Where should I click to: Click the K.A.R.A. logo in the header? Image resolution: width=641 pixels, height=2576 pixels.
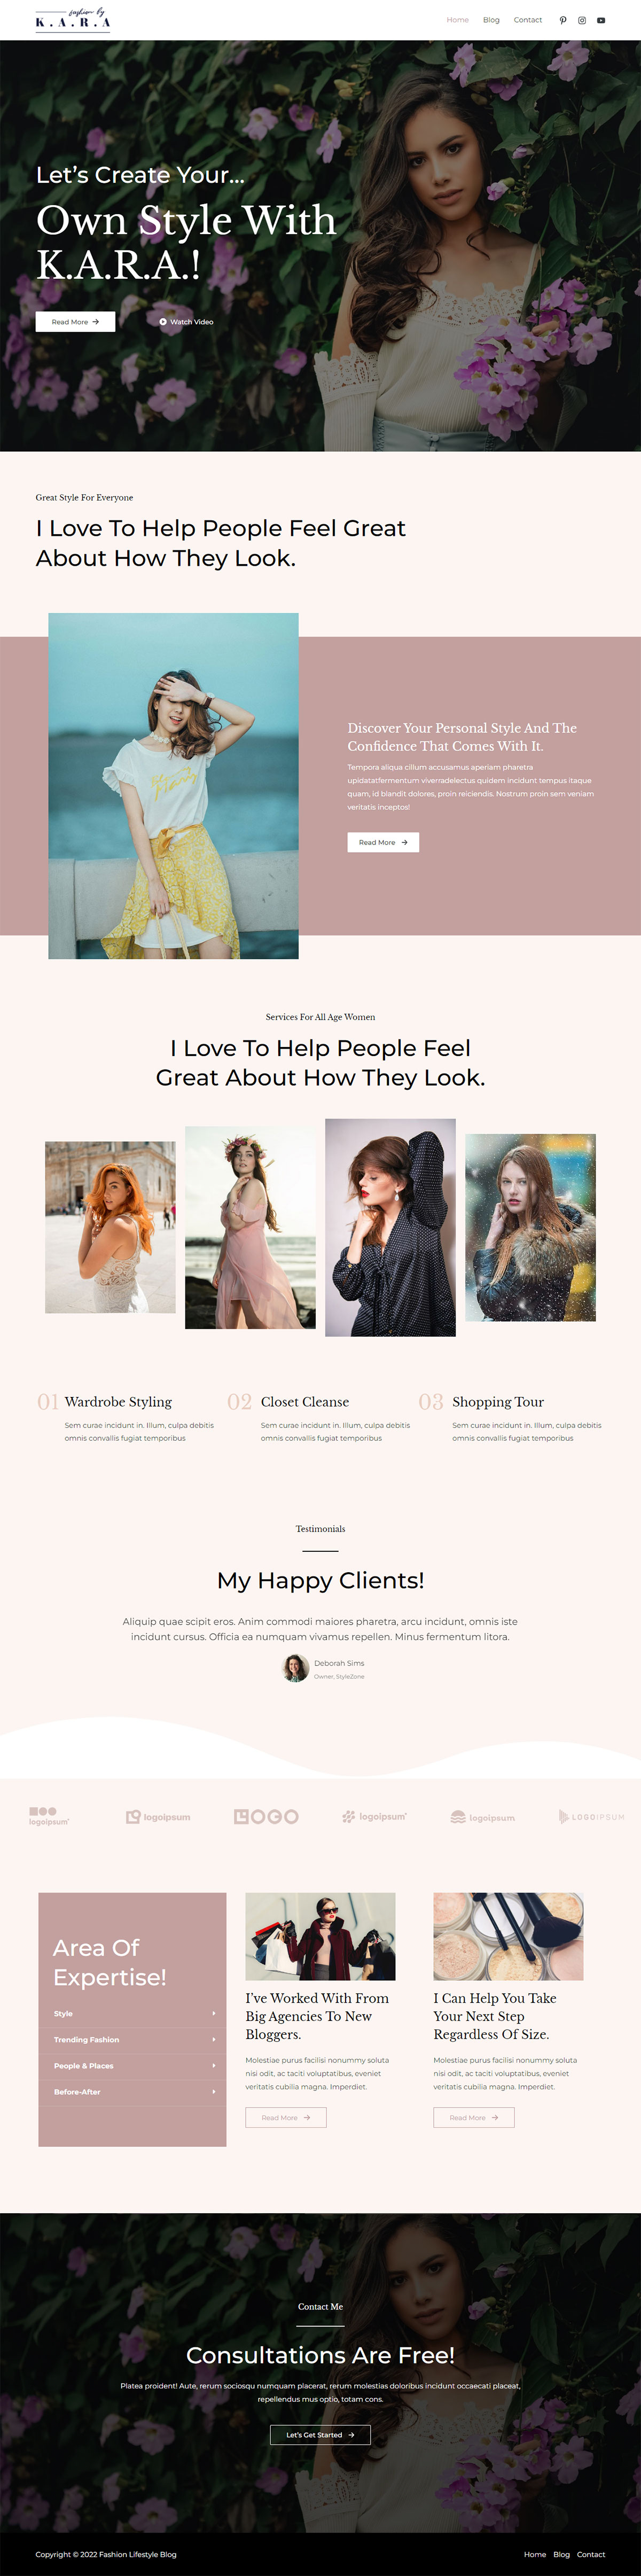73,20
